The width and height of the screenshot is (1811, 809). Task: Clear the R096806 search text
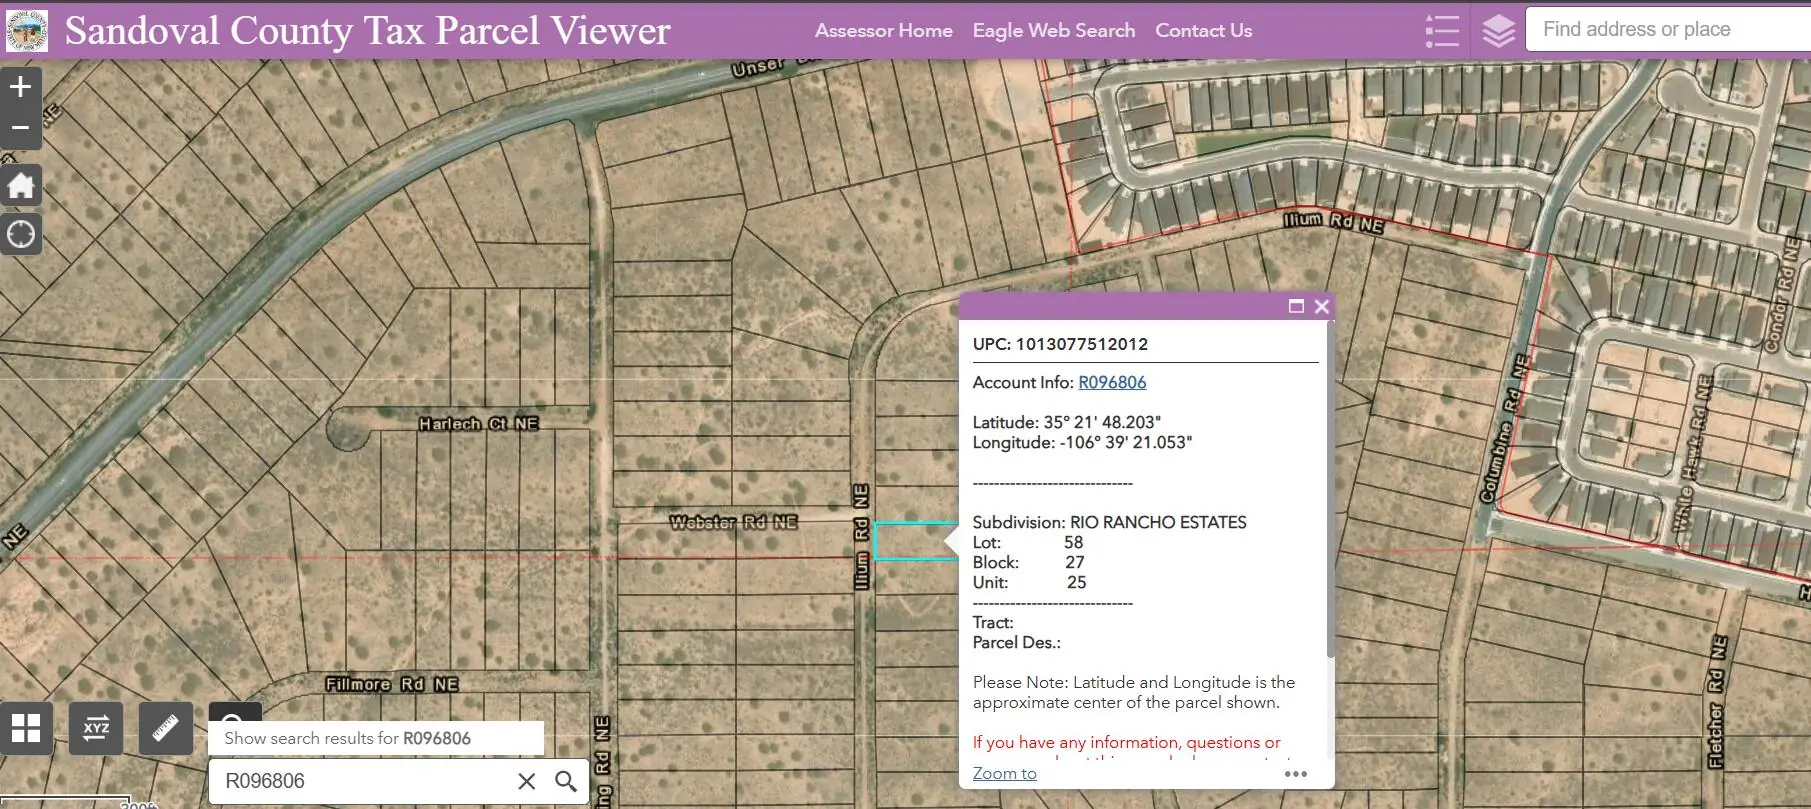527,781
